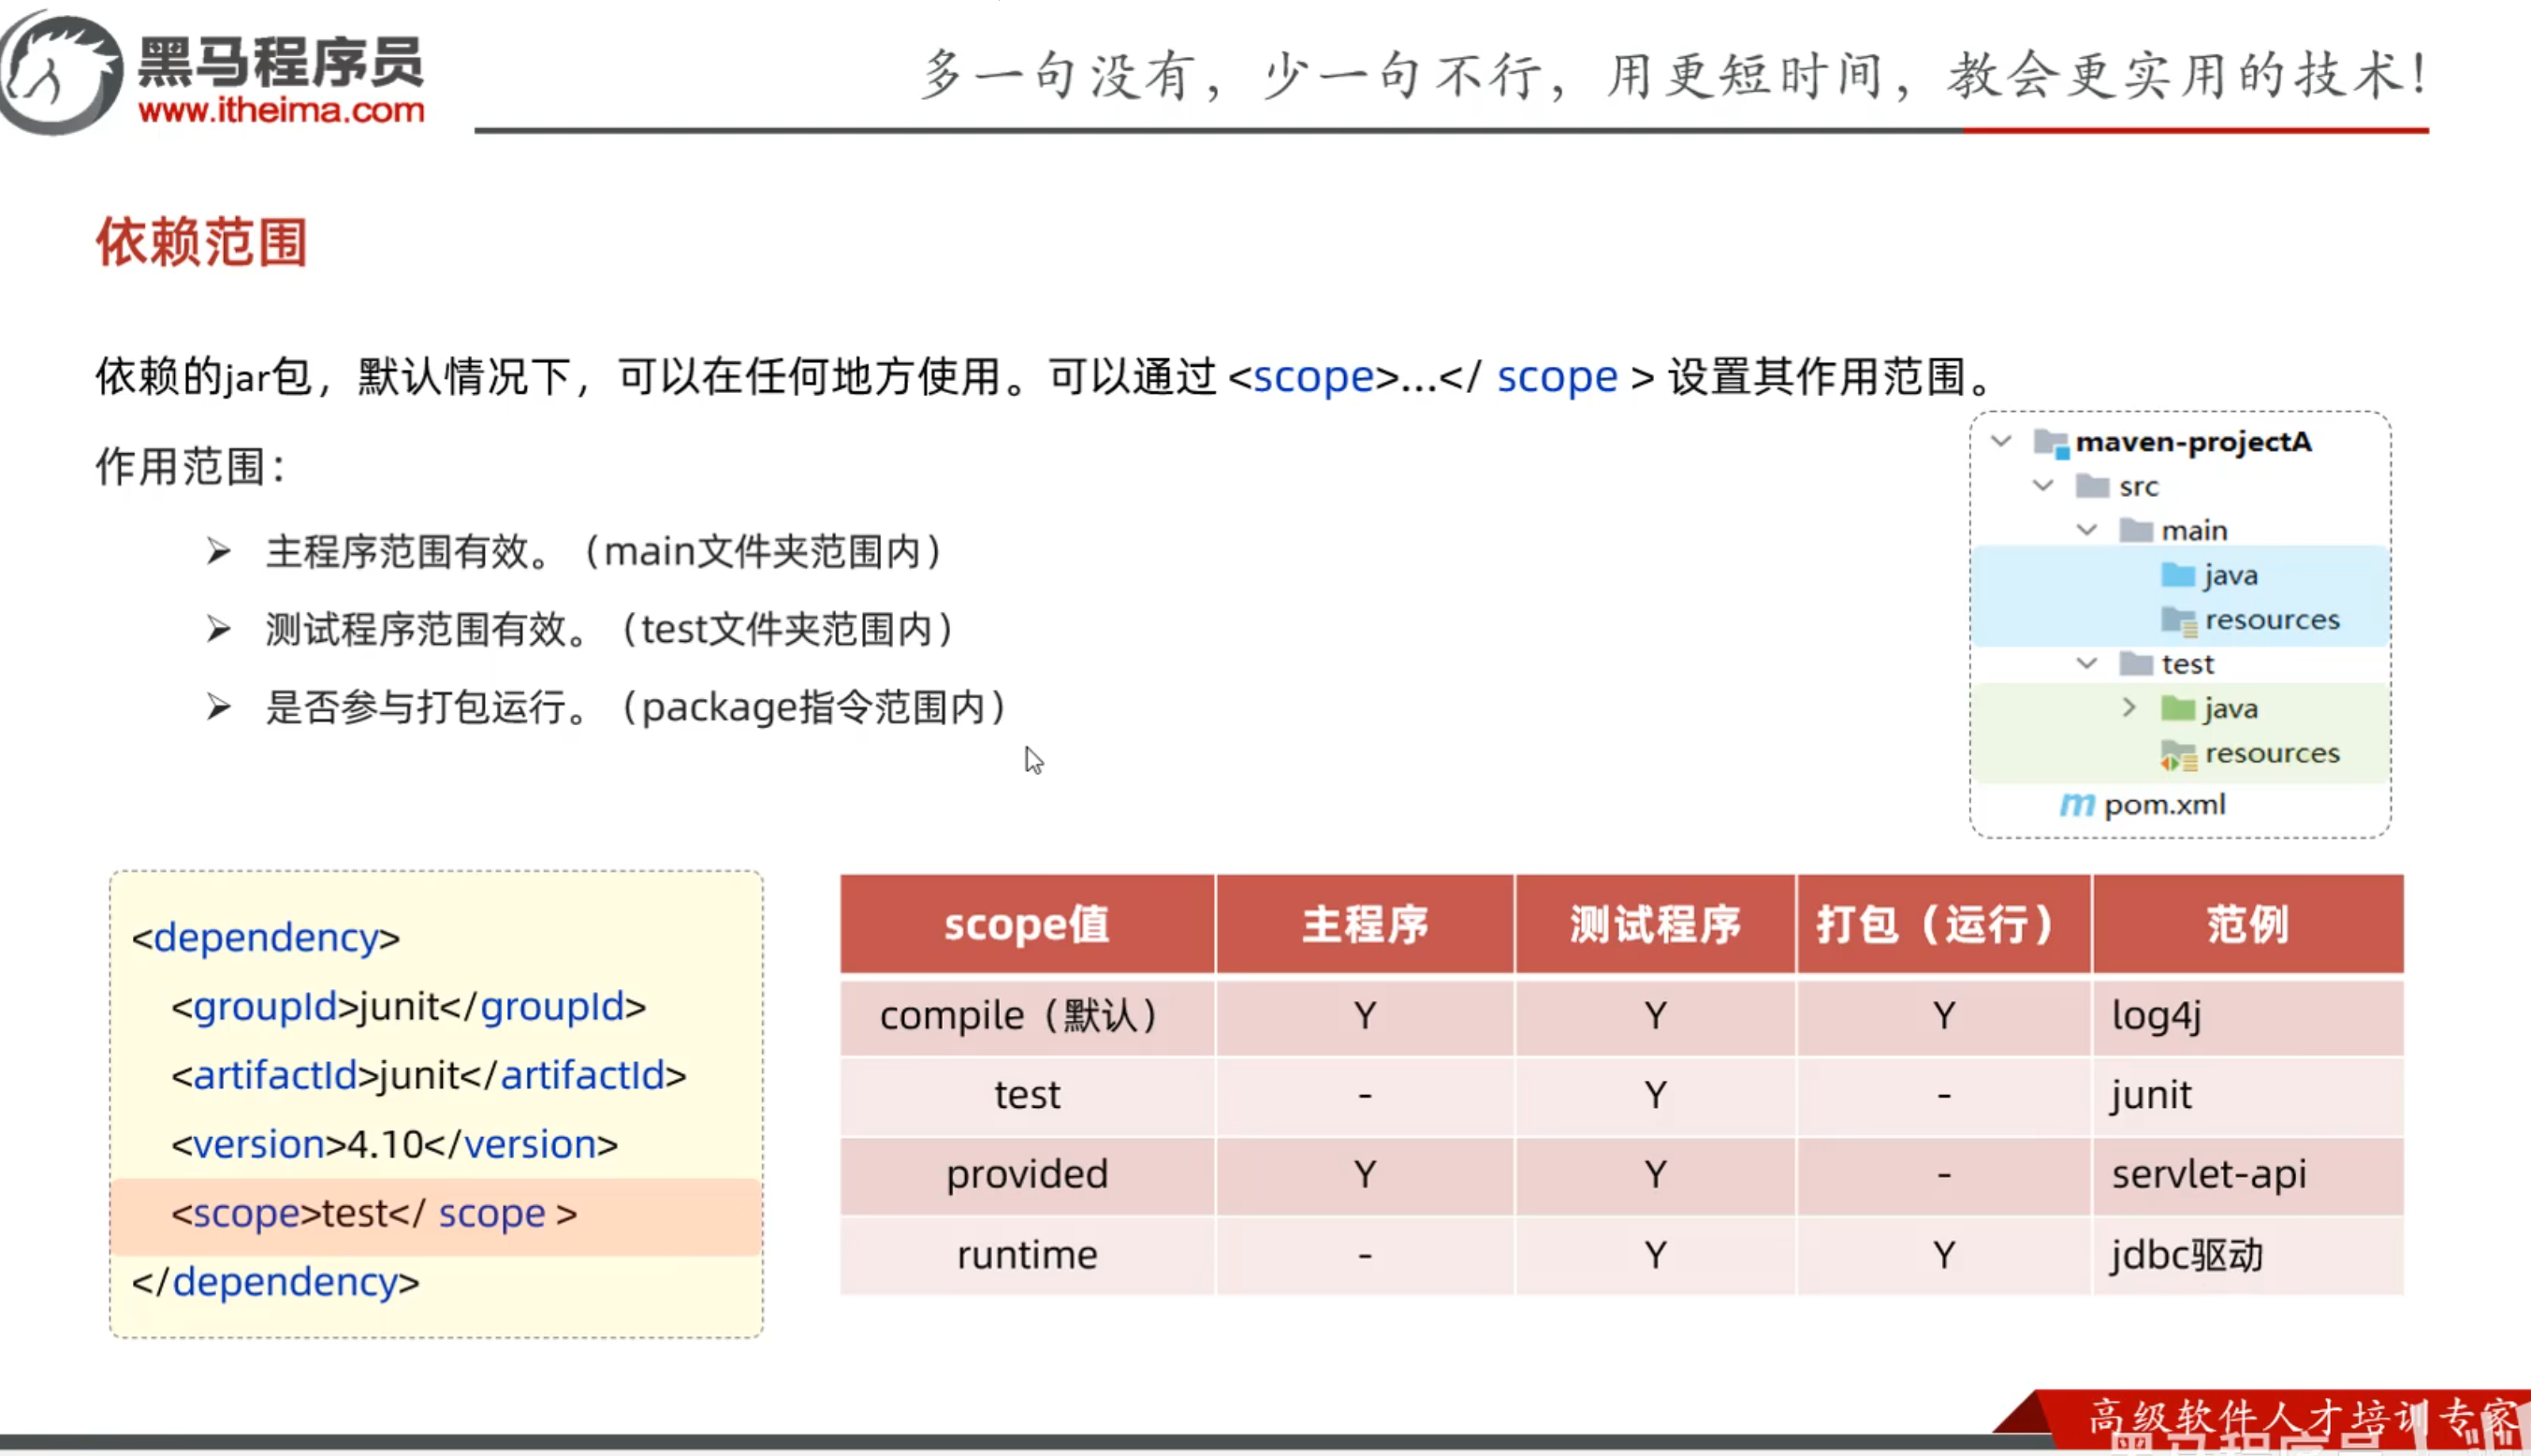The image size is (2531, 1456).
Task: Click the itheima horse logo
Action: click(60, 72)
